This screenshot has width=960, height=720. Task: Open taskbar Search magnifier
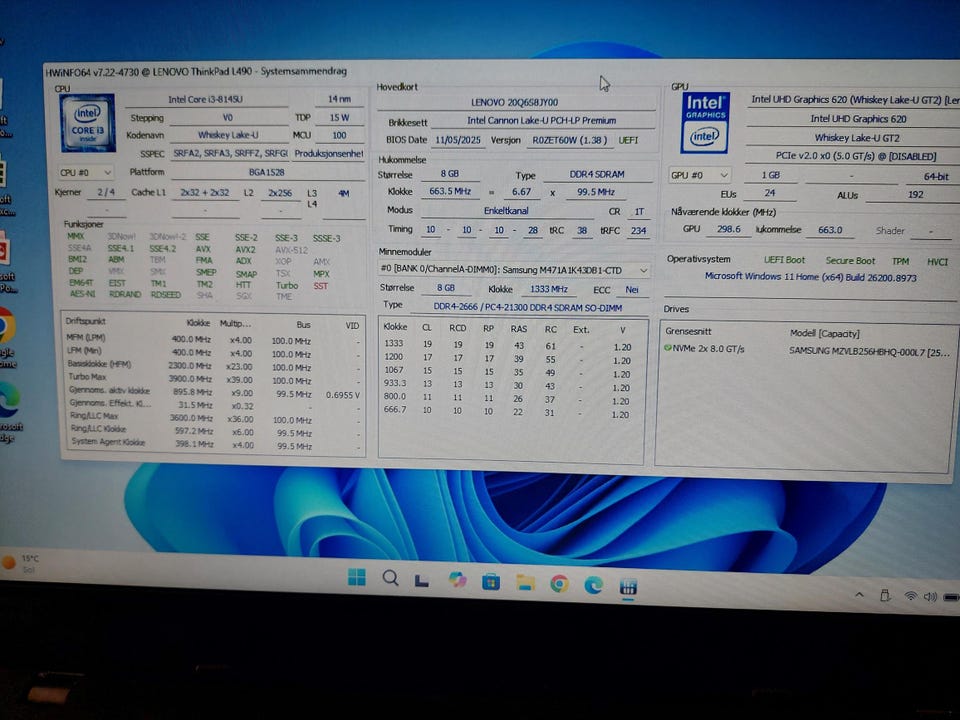point(390,577)
